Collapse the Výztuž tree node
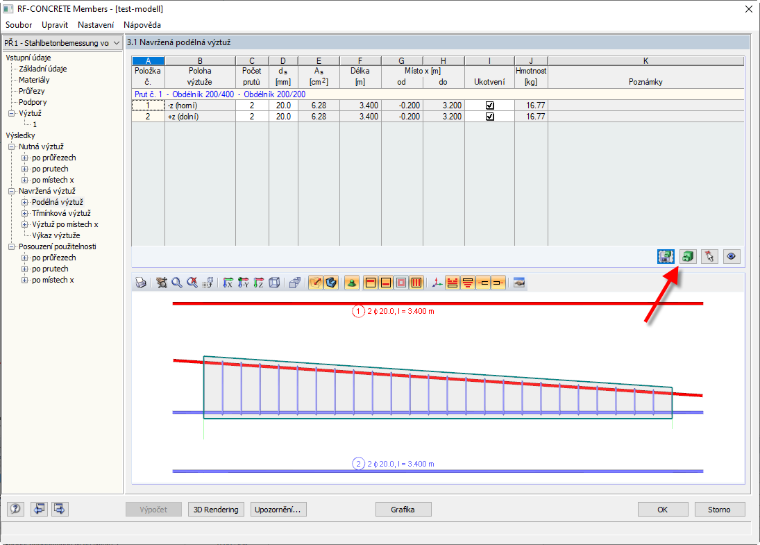 click(12, 113)
